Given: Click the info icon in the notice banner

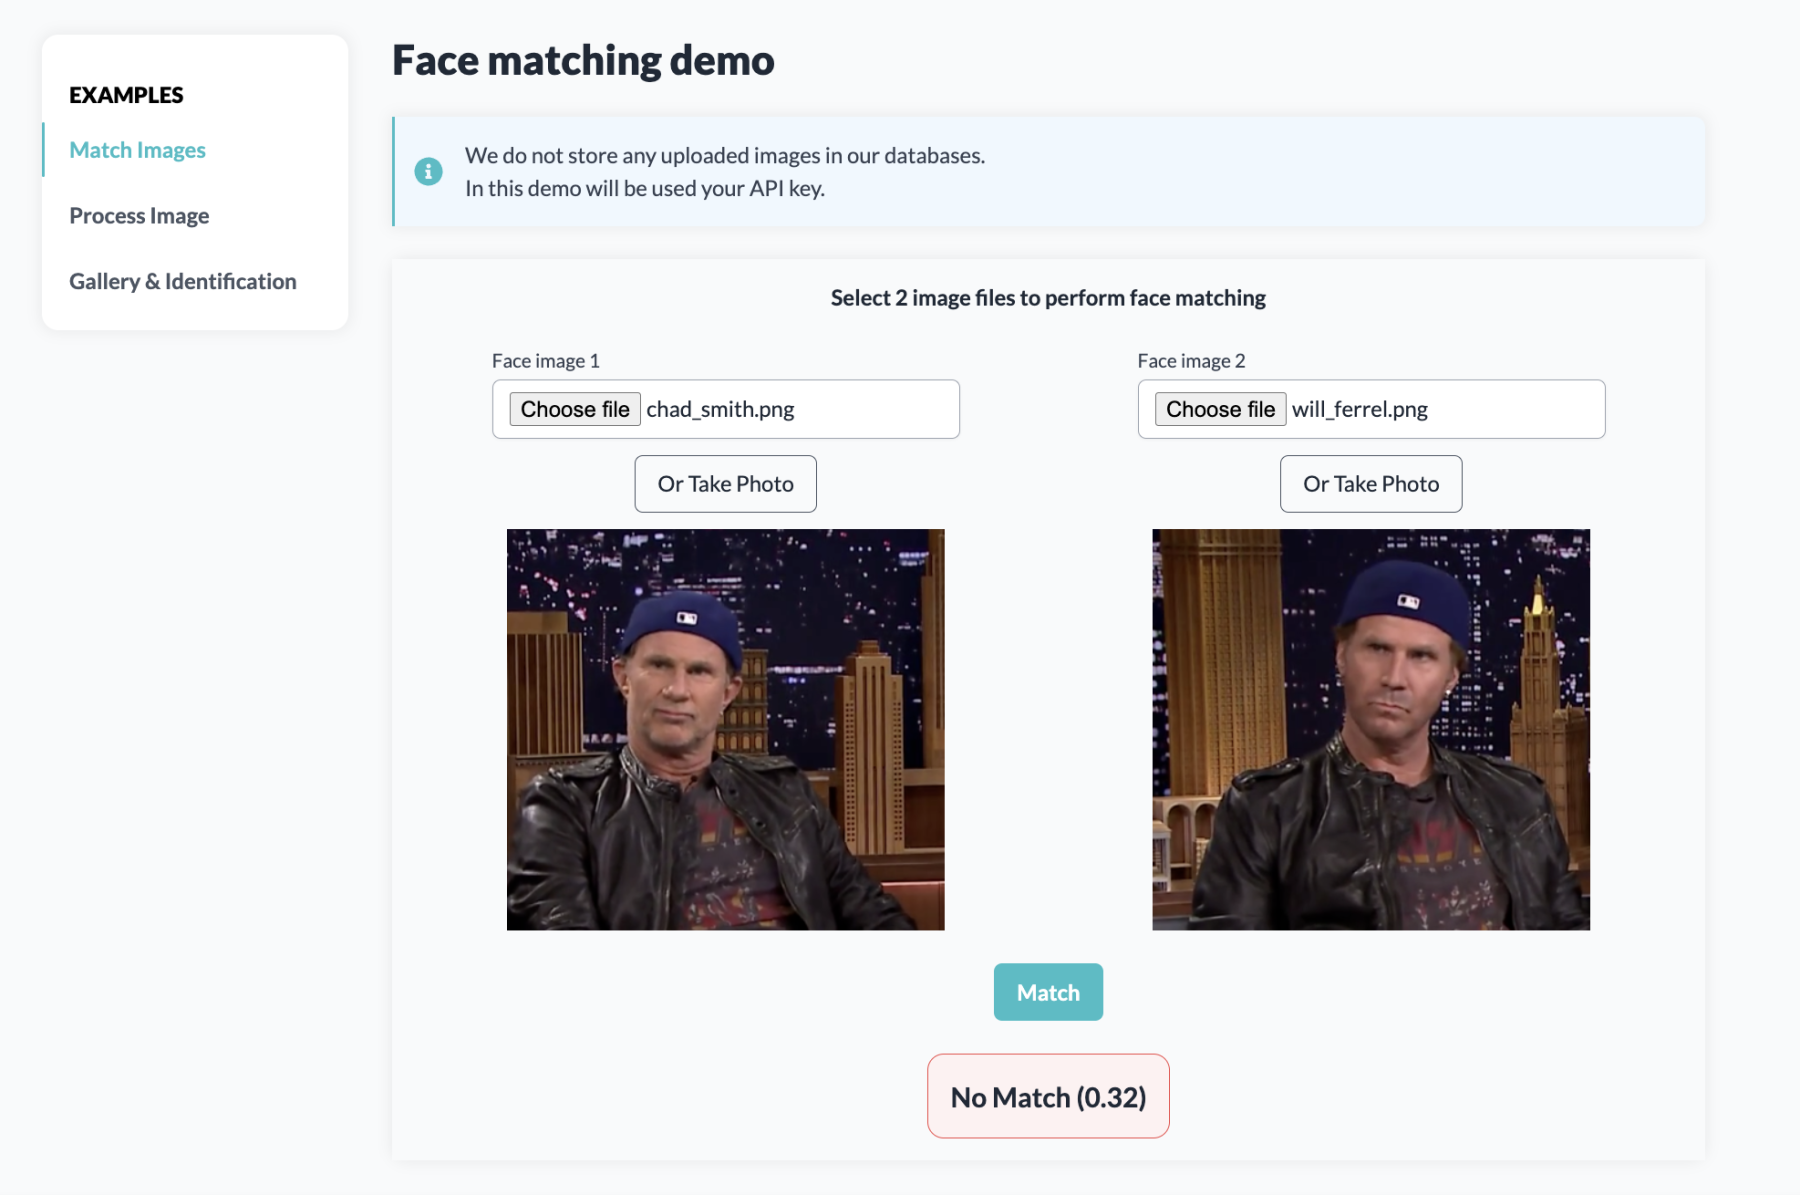Looking at the screenshot, I should point(428,171).
